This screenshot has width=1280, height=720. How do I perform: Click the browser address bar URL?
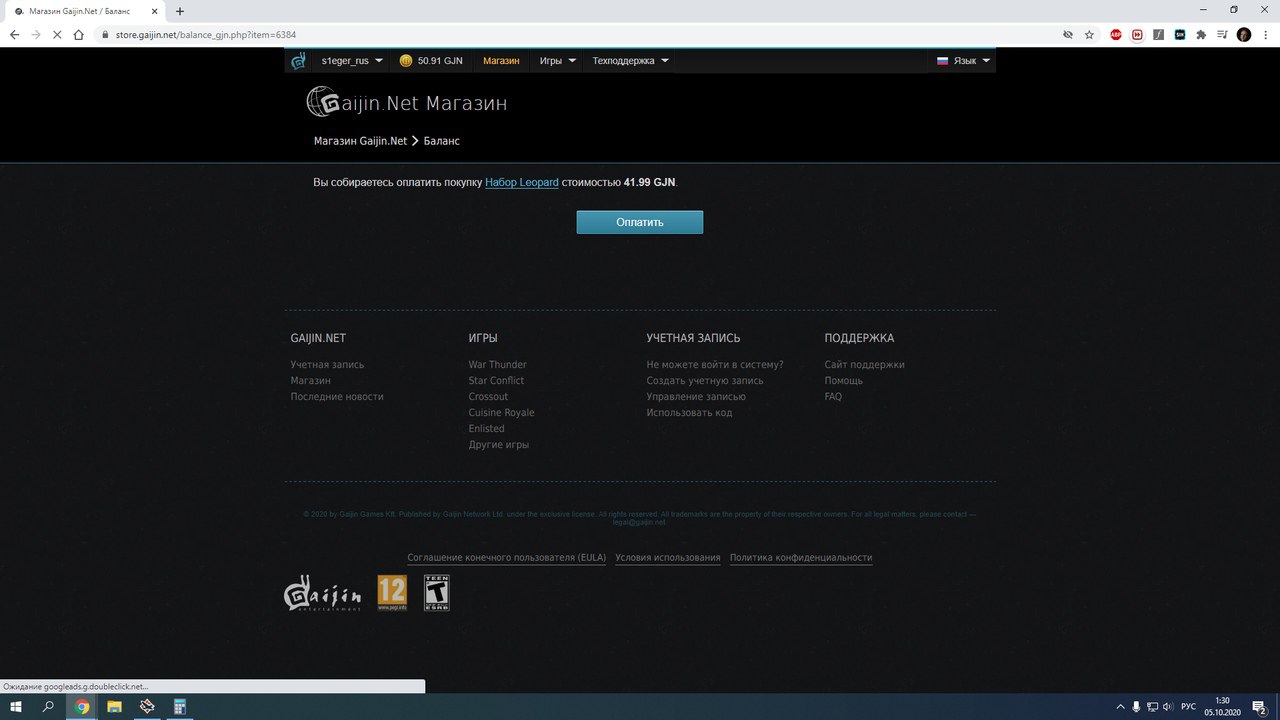tap(206, 34)
